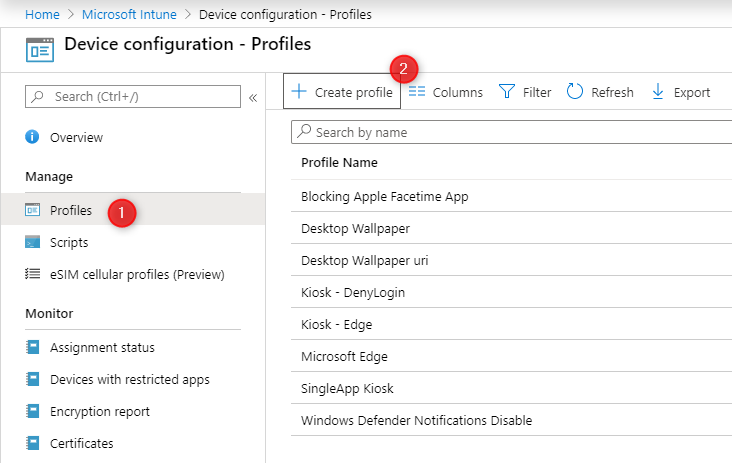Click the Columns grid icon

pyautogui.click(x=417, y=91)
